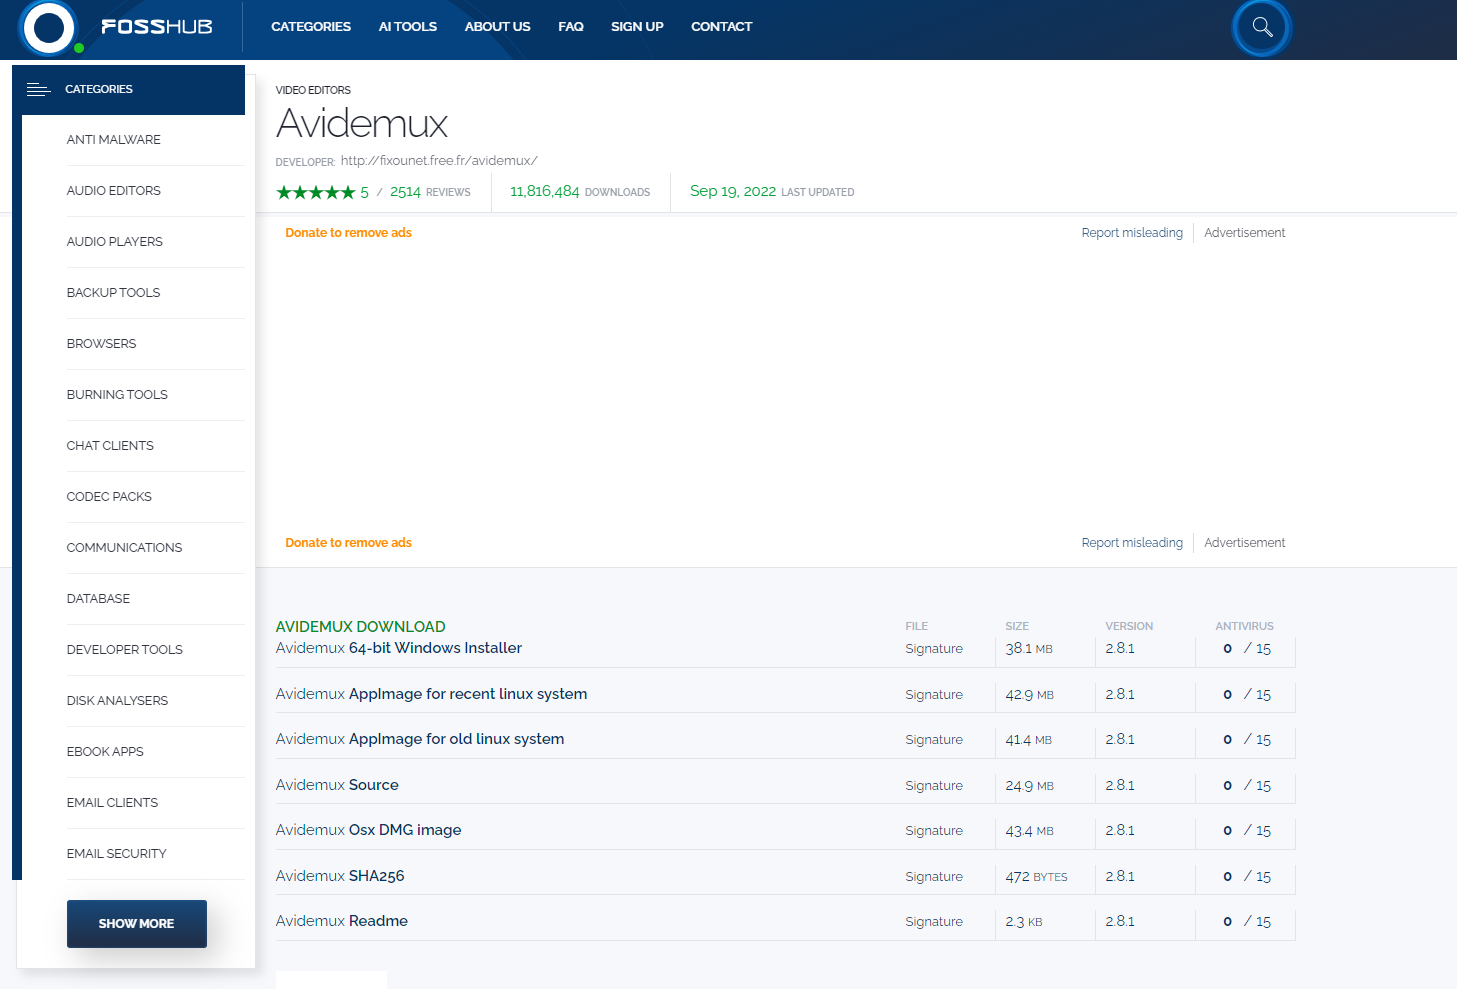Click lower Donate to remove ads link
The width and height of the screenshot is (1457, 989).
[x=348, y=543]
